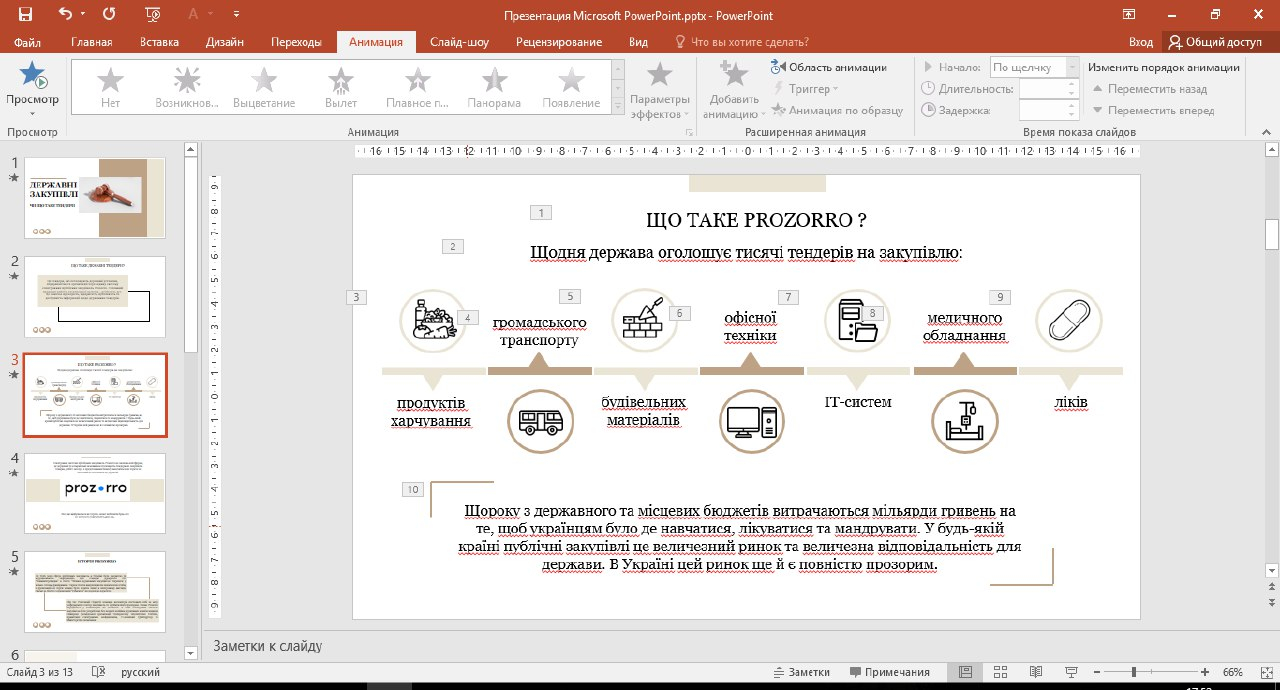
Task: Apply the Вылет animation effect
Action: (x=341, y=87)
